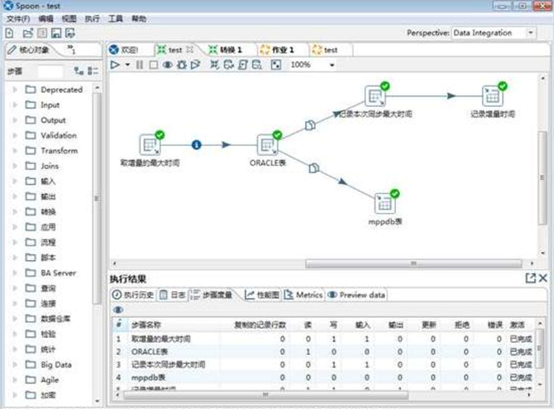Open the 日志 results tab
The image size is (554, 409).
click(x=172, y=295)
